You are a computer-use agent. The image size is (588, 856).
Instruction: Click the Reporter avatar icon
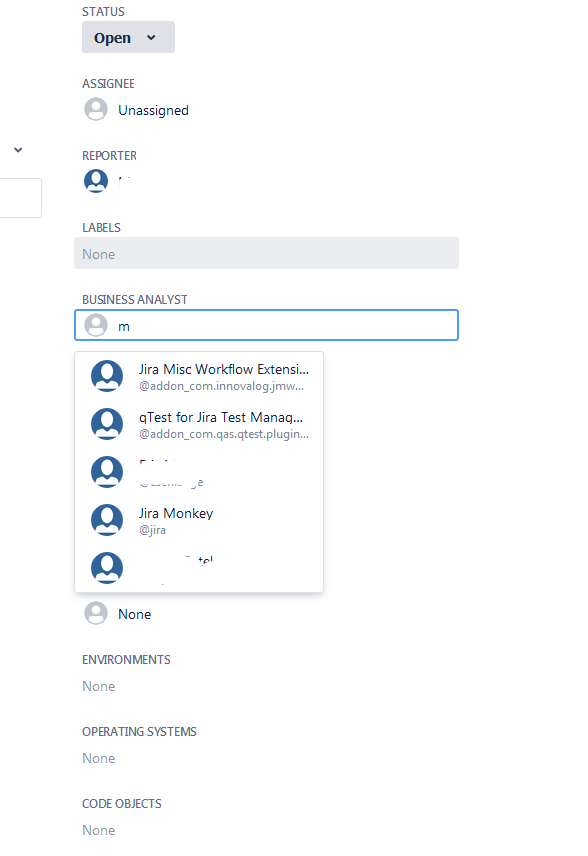tap(96, 181)
